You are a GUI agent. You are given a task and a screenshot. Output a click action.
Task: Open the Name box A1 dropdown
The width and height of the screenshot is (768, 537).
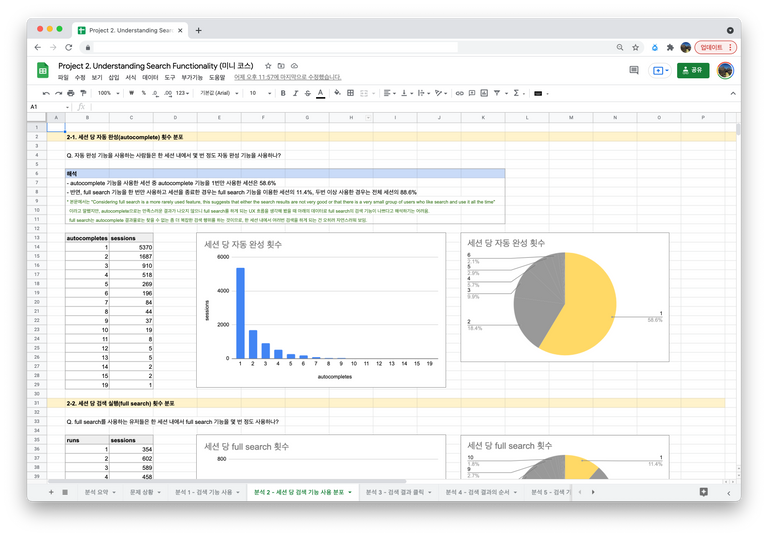point(68,107)
